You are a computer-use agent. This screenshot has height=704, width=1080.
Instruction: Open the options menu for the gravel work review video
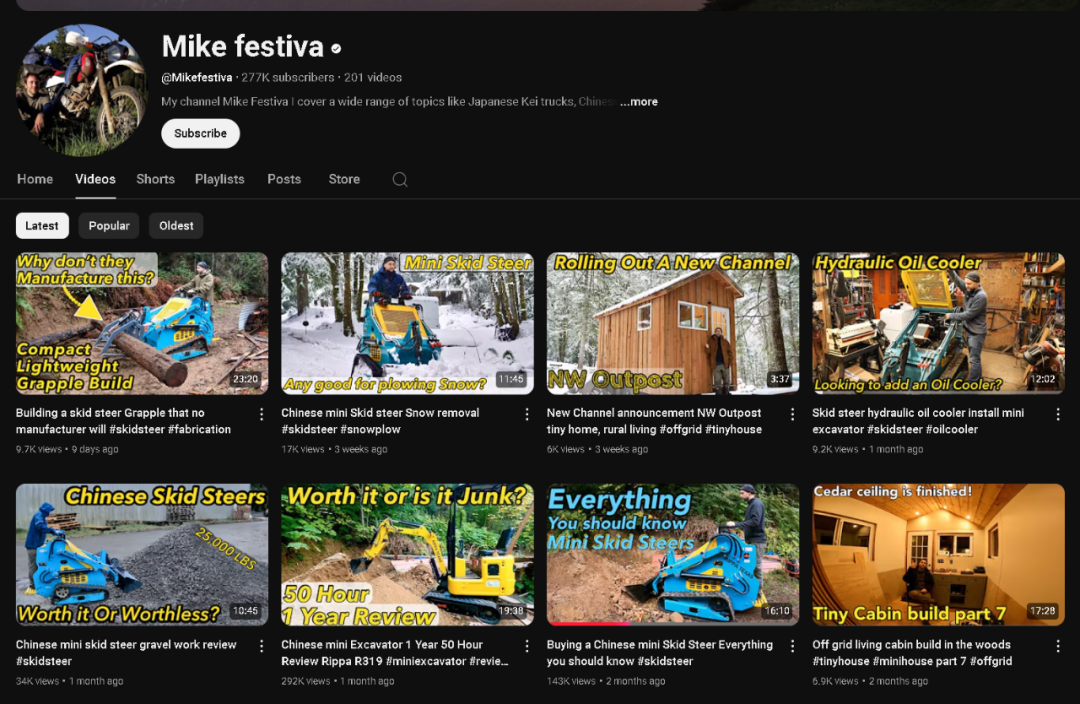(261, 646)
